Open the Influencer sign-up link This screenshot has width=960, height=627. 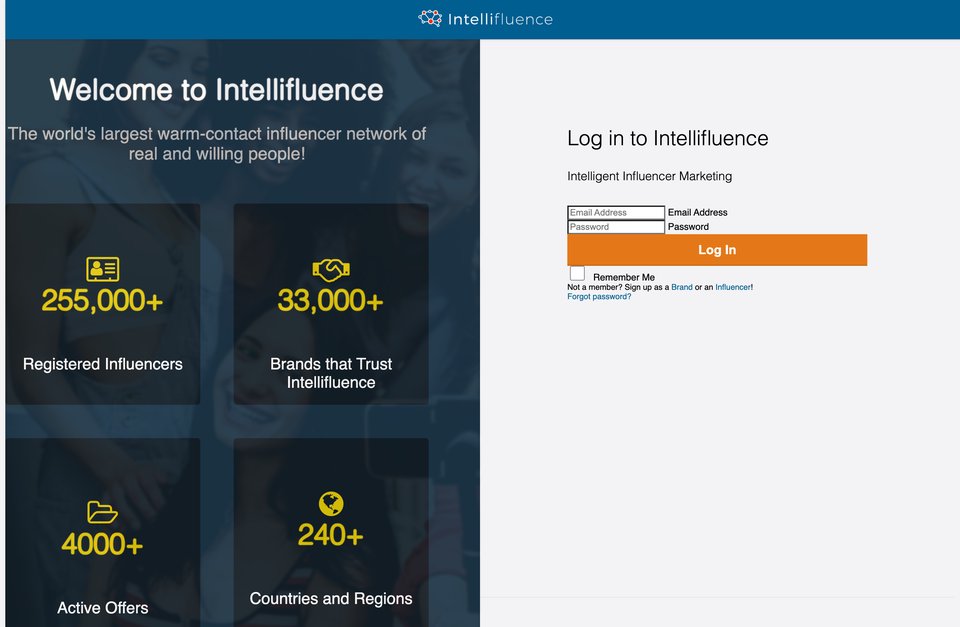[x=733, y=287]
